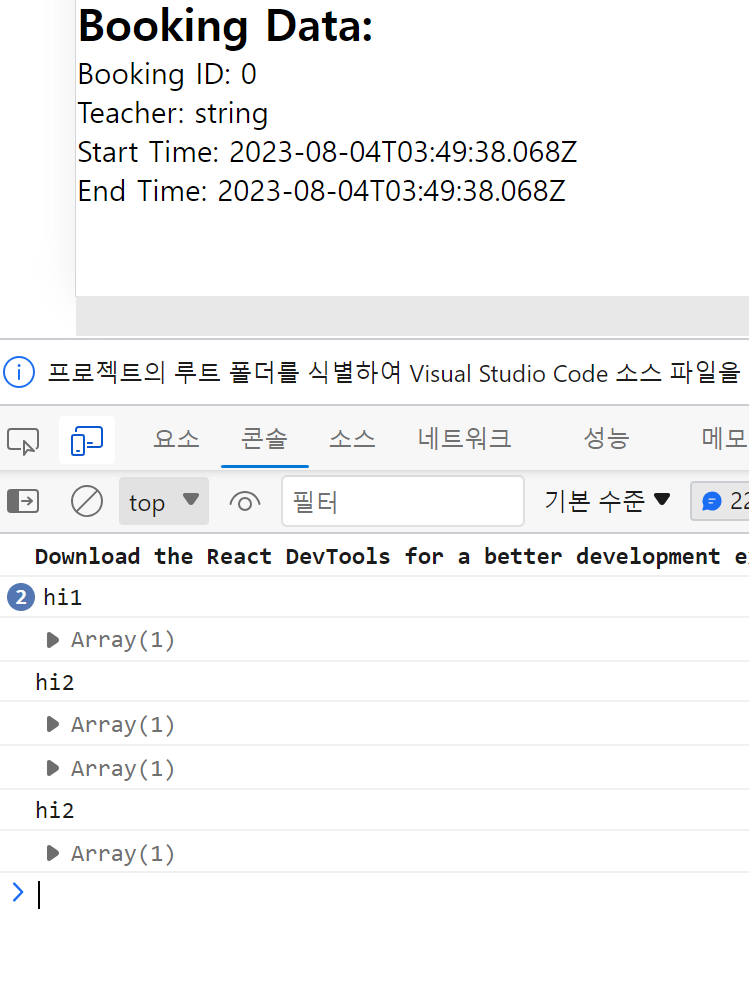Click the second hi2 log message
The height and width of the screenshot is (992, 749).
coord(55,810)
